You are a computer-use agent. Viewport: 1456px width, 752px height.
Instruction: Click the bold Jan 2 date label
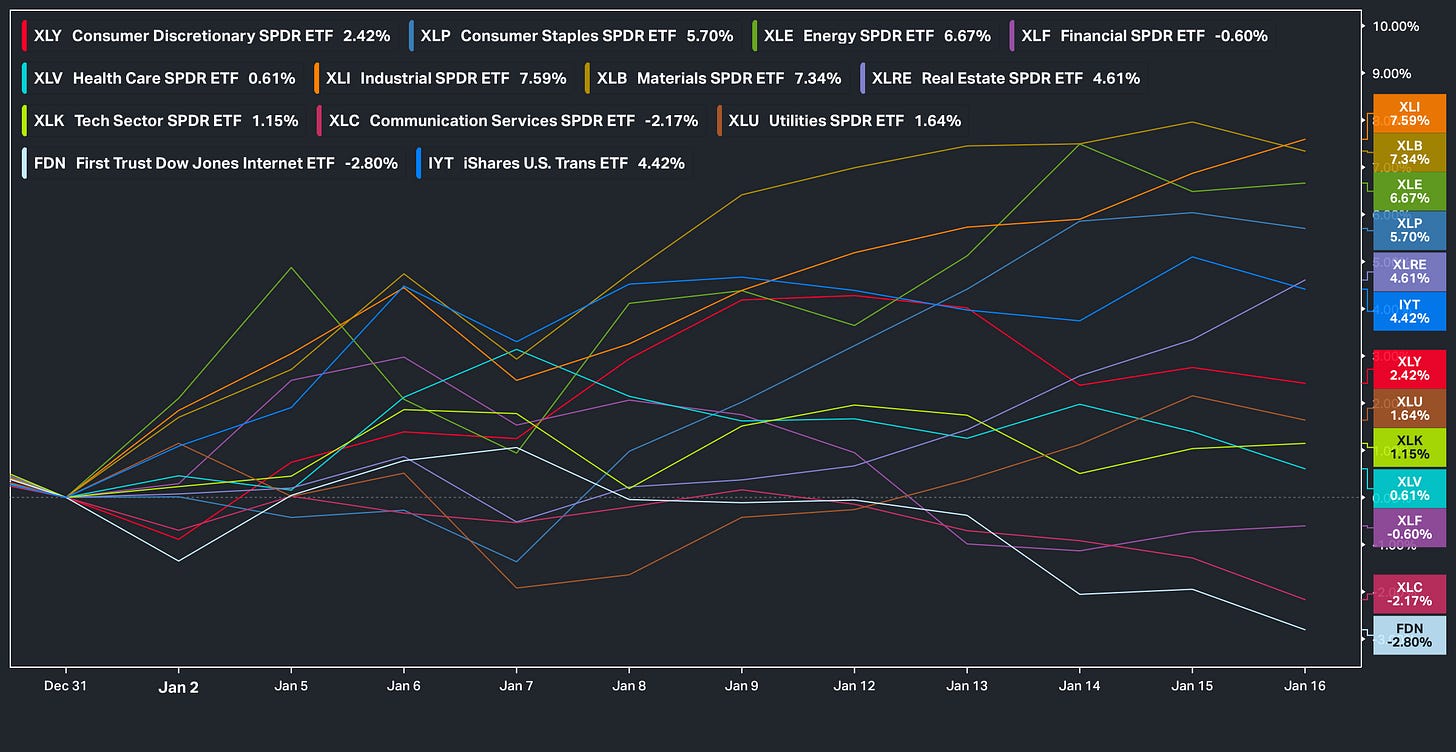click(179, 686)
